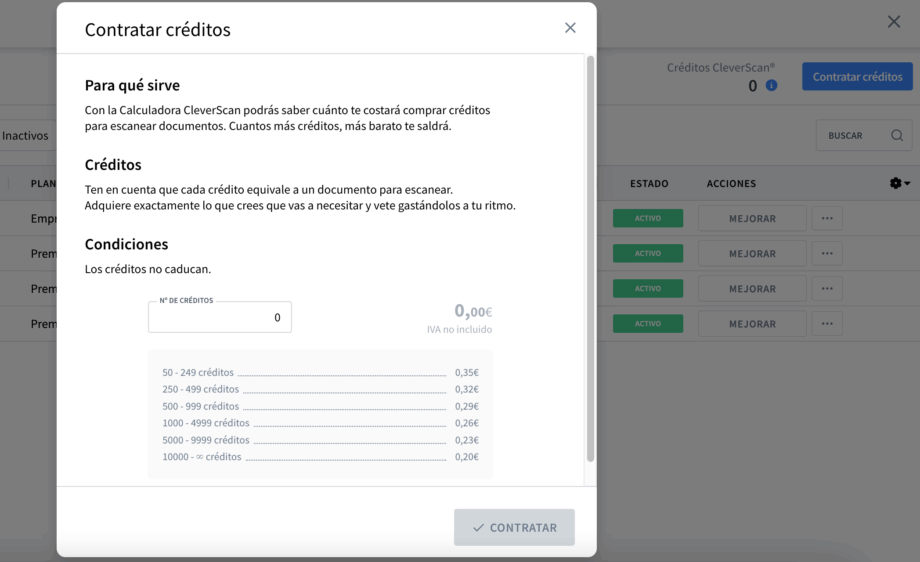Viewport: 920px width, 562px height.
Task: Click the Mejorar button in third row
Action: click(x=752, y=289)
